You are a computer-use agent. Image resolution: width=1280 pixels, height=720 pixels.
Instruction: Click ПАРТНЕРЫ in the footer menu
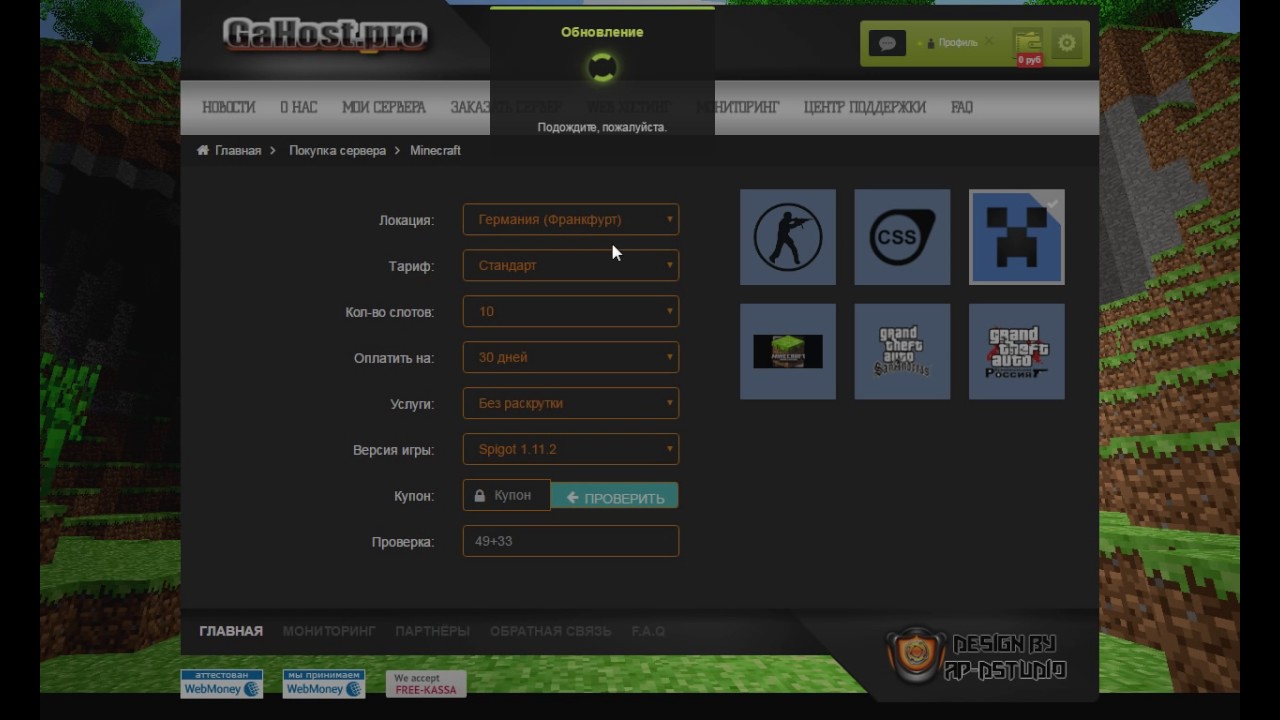coord(432,631)
